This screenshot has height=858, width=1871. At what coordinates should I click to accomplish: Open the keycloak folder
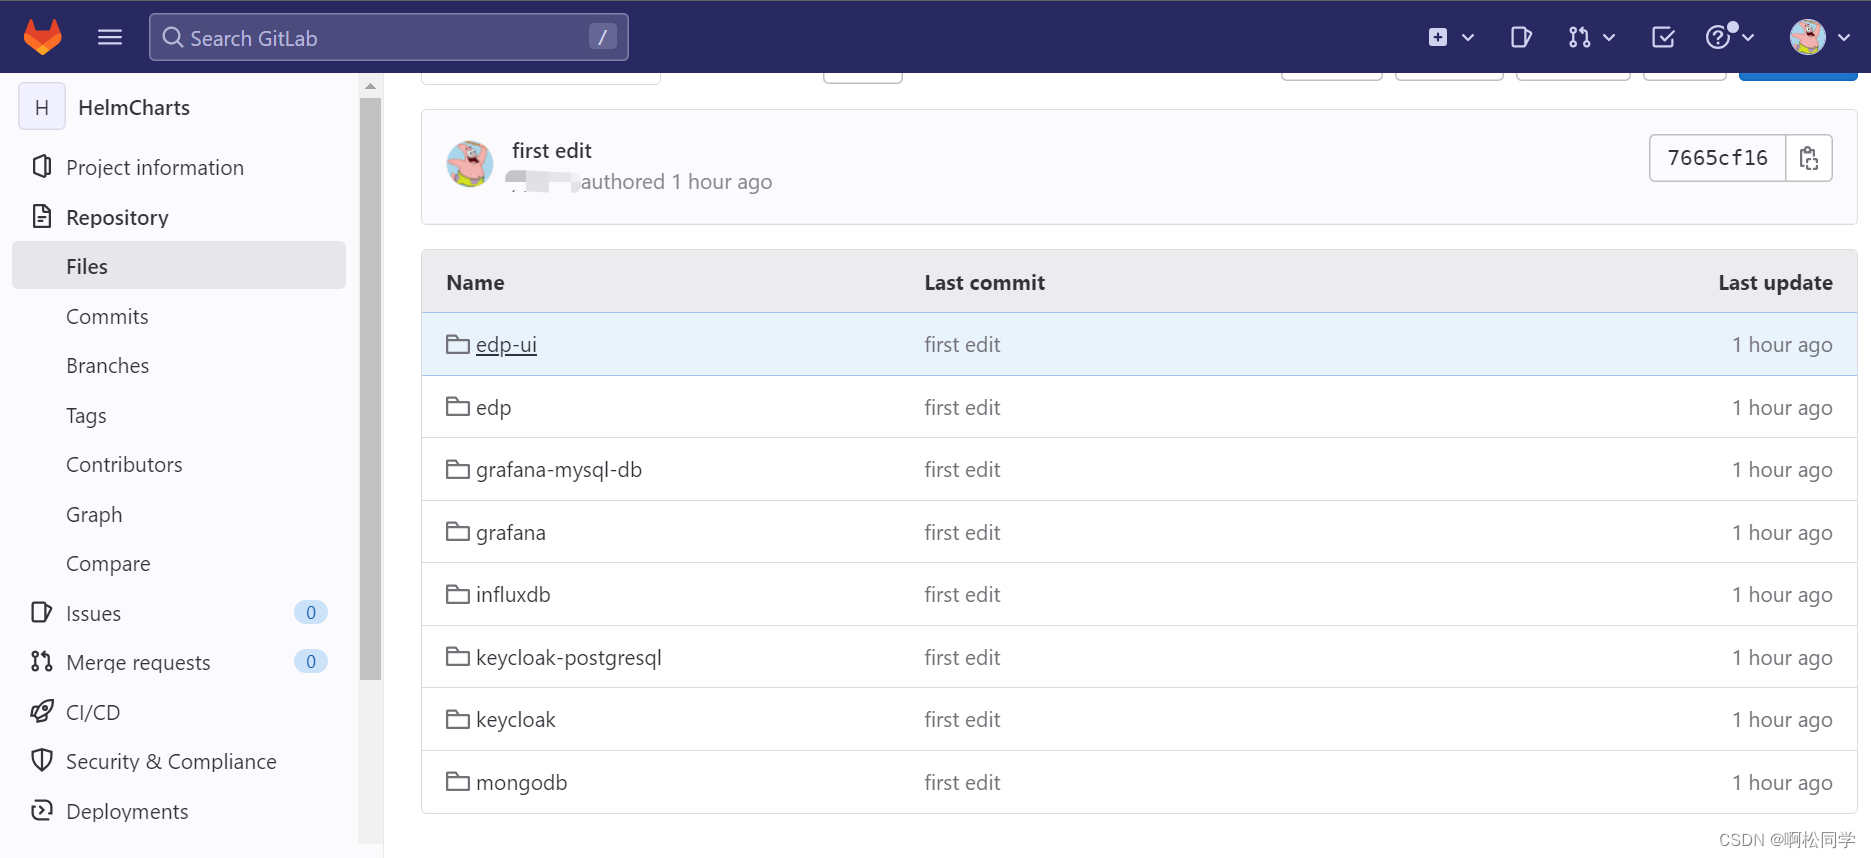[516, 719]
